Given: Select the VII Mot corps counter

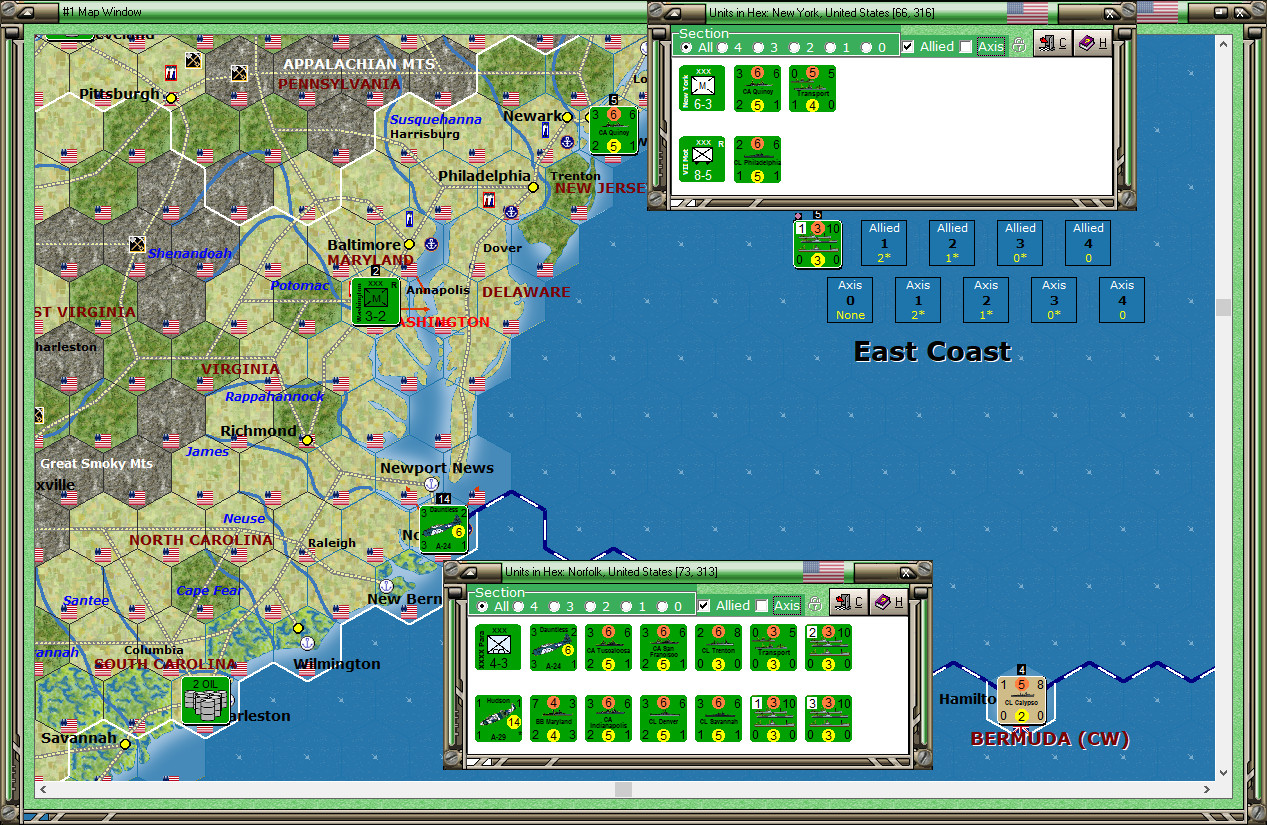Looking at the screenshot, I should [702, 159].
